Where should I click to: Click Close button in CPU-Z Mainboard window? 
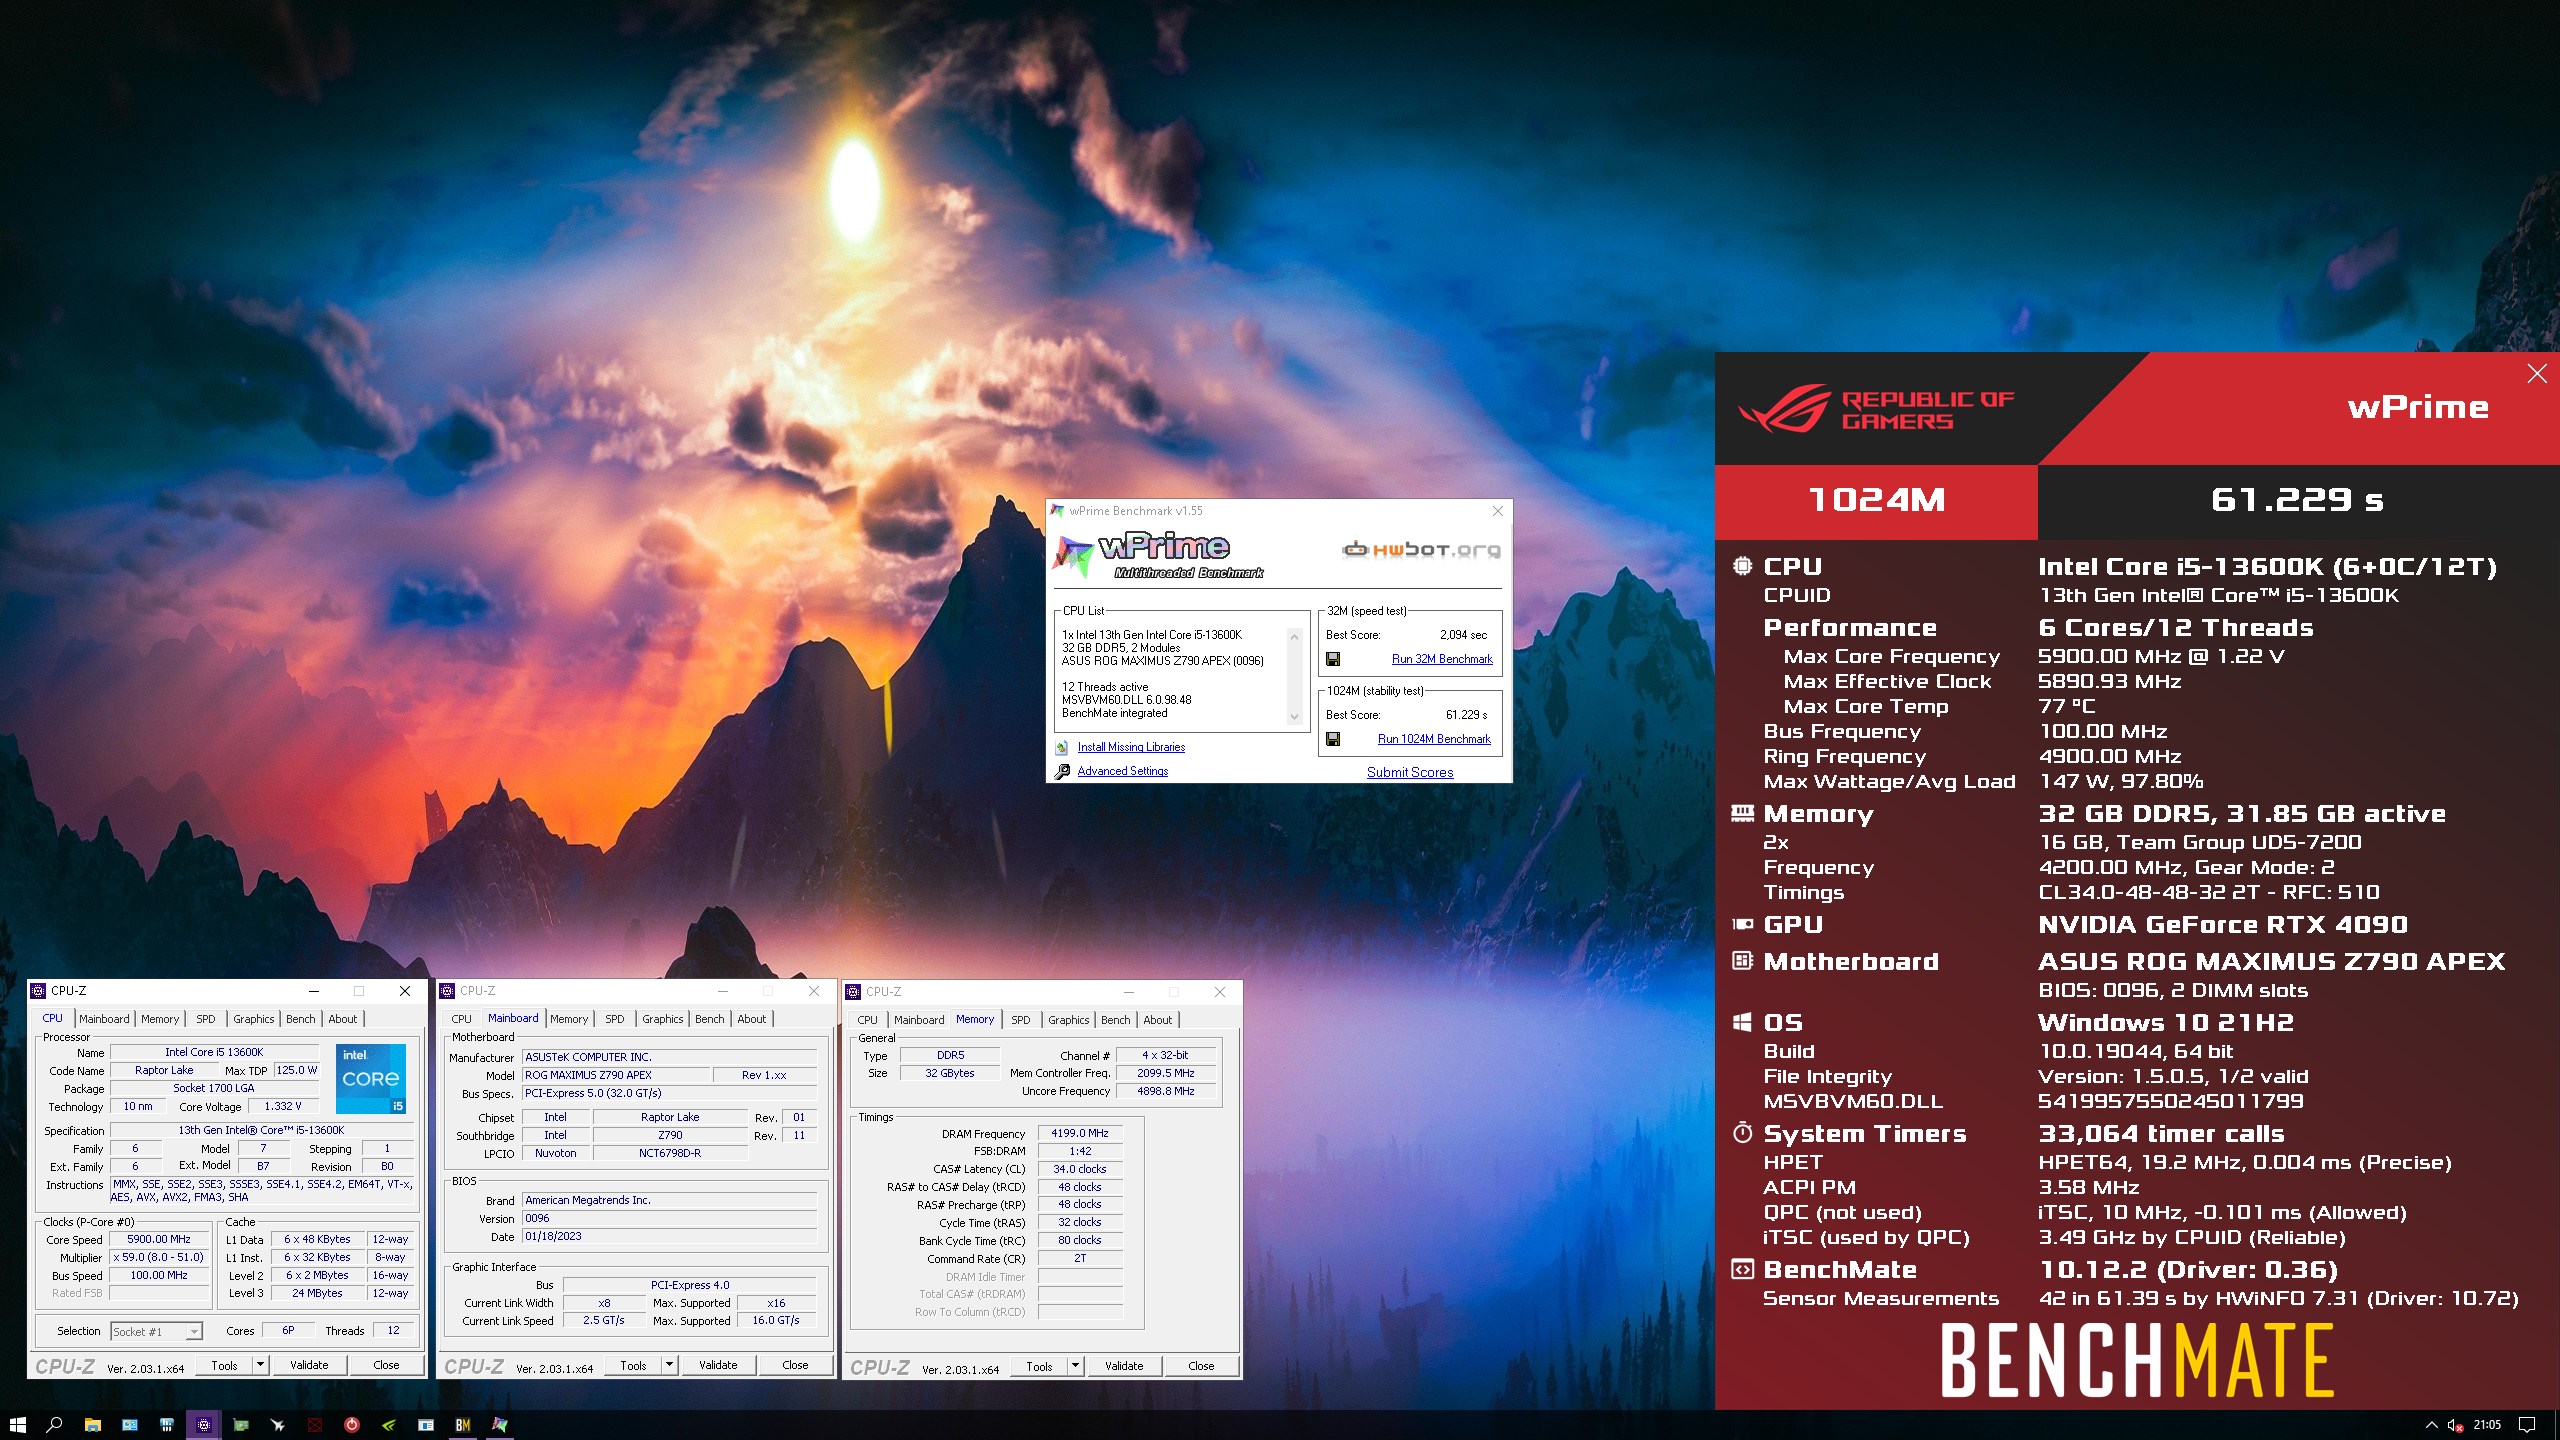pyautogui.click(x=795, y=1365)
